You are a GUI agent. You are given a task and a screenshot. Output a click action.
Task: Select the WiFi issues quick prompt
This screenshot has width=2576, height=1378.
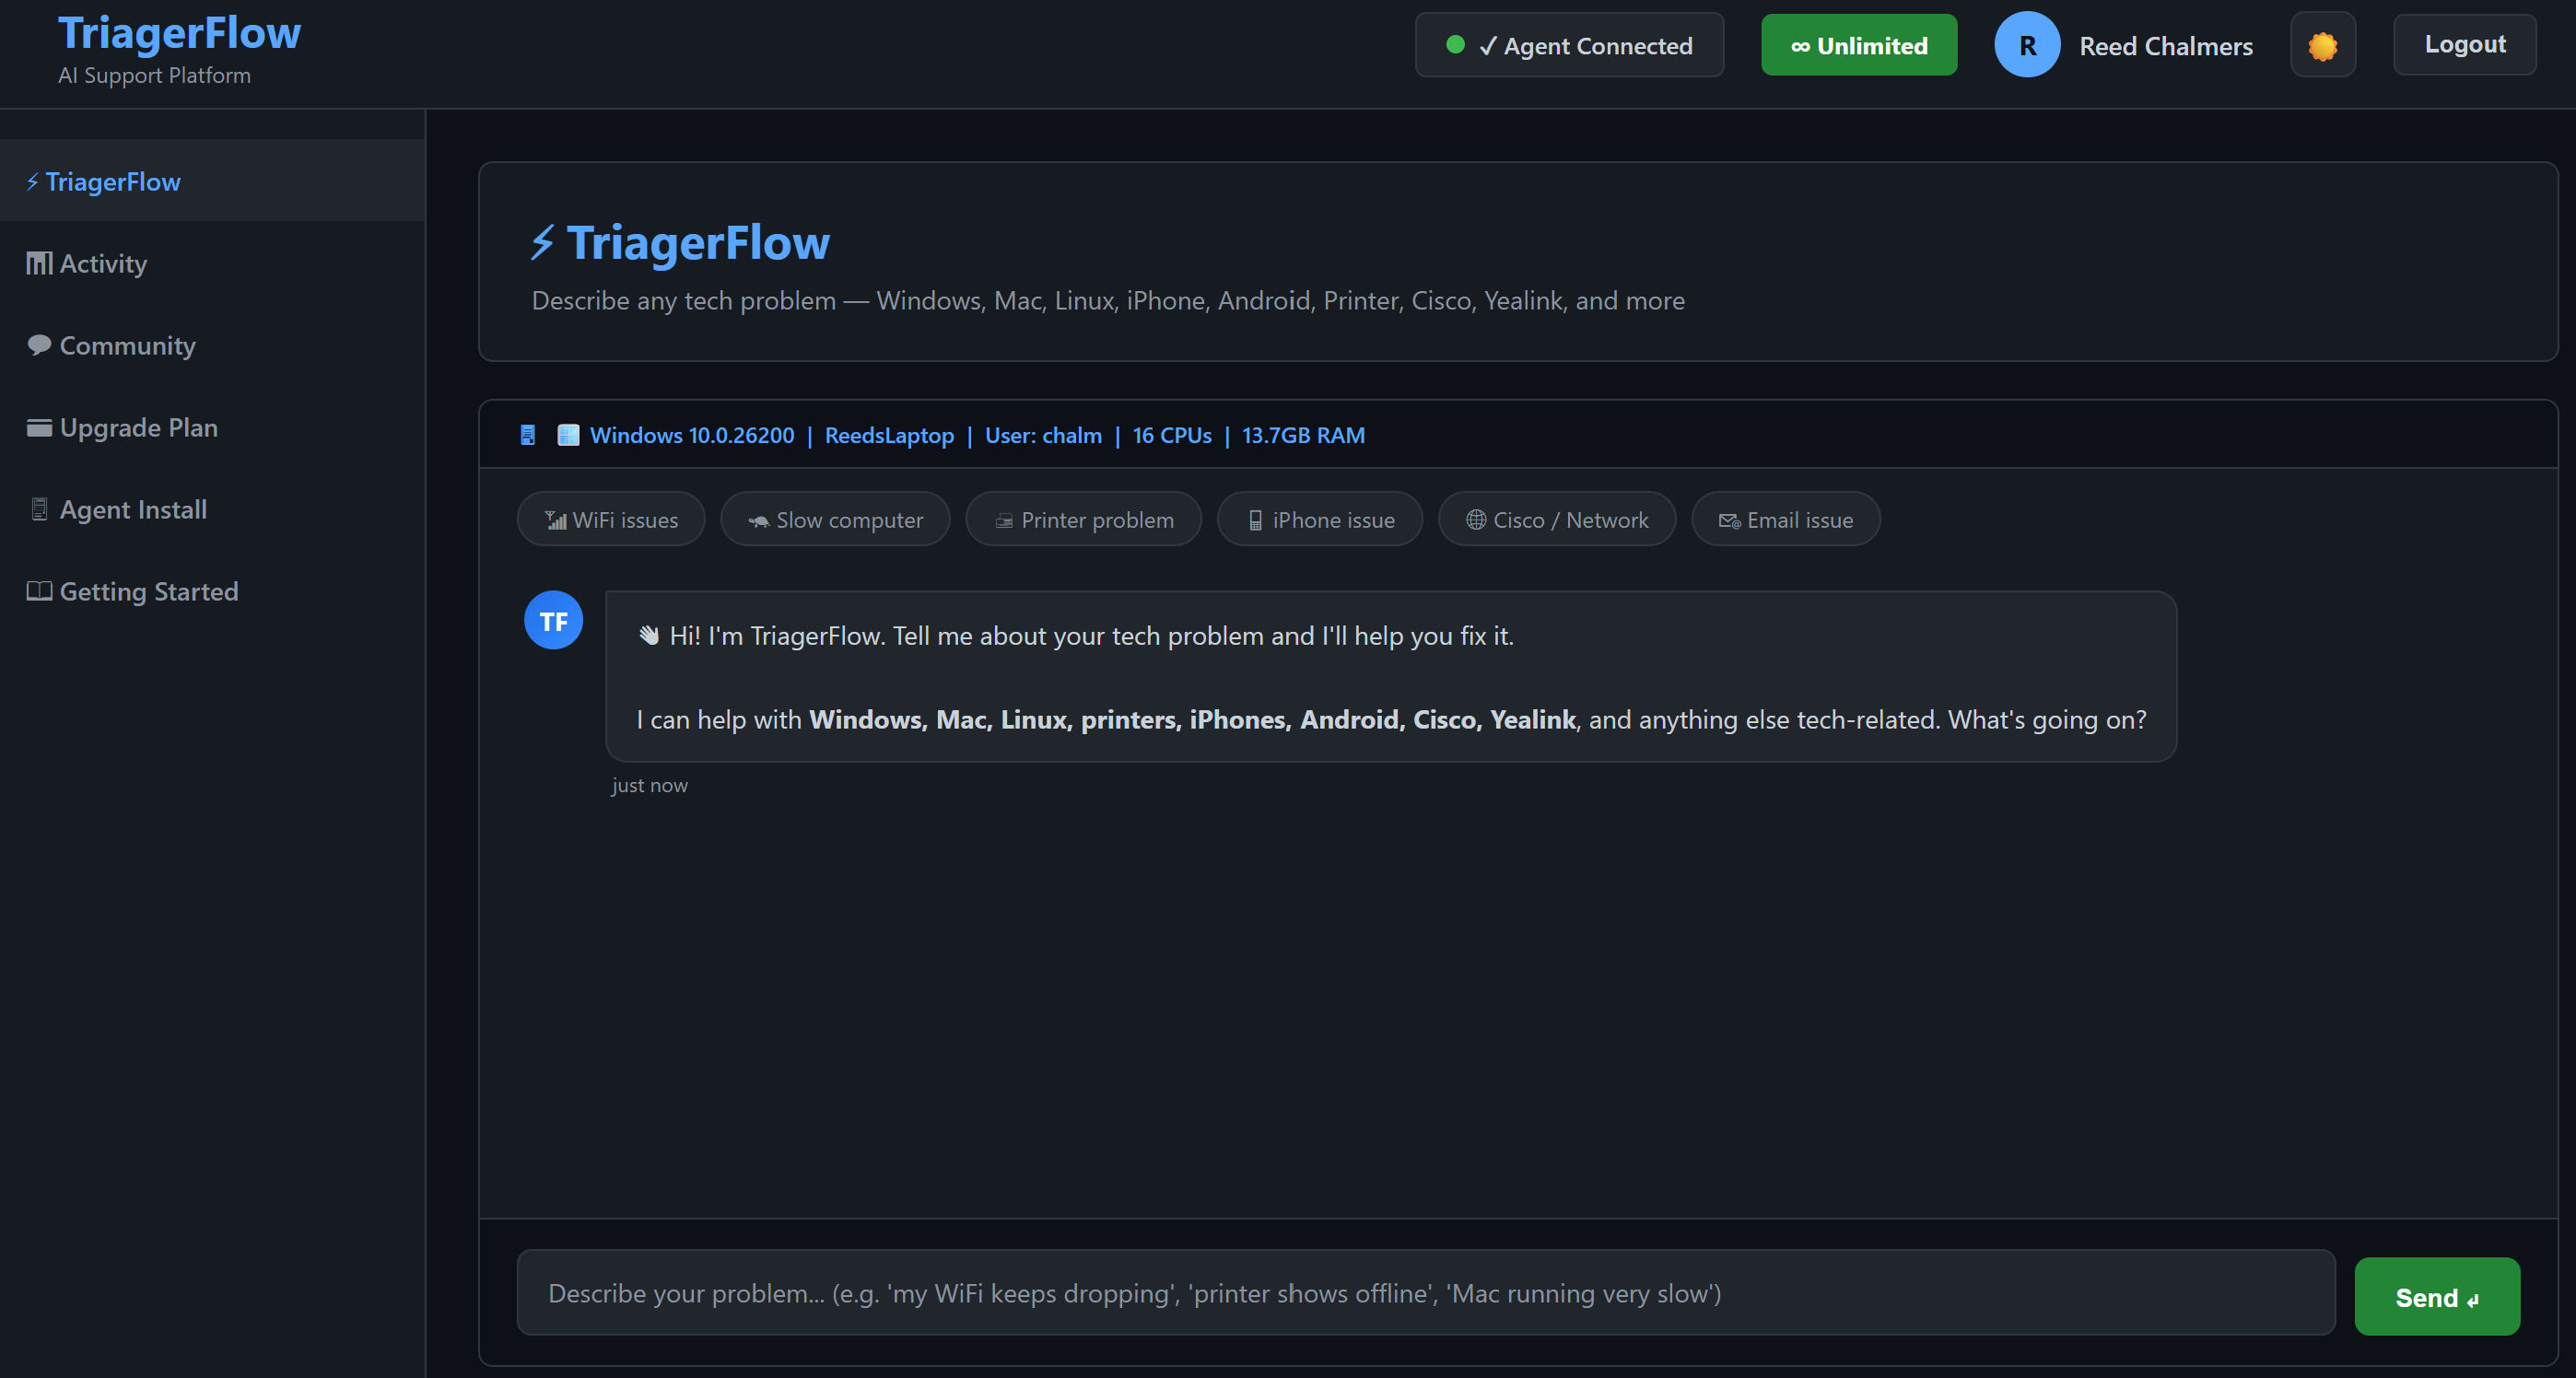611,519
